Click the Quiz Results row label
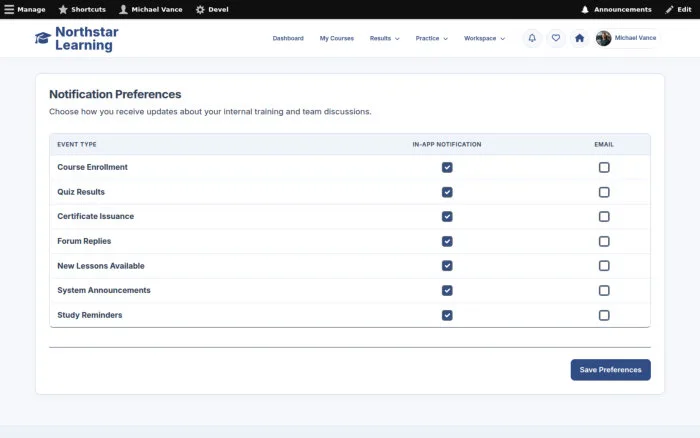Screen dimensions: 700x438 click(x=81, y=192)
